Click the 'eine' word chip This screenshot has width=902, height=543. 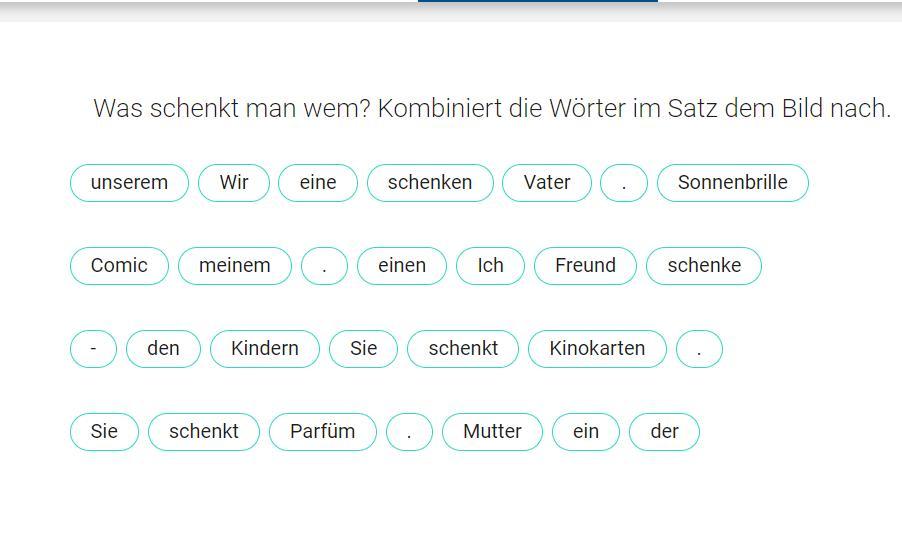coord(318,183)
